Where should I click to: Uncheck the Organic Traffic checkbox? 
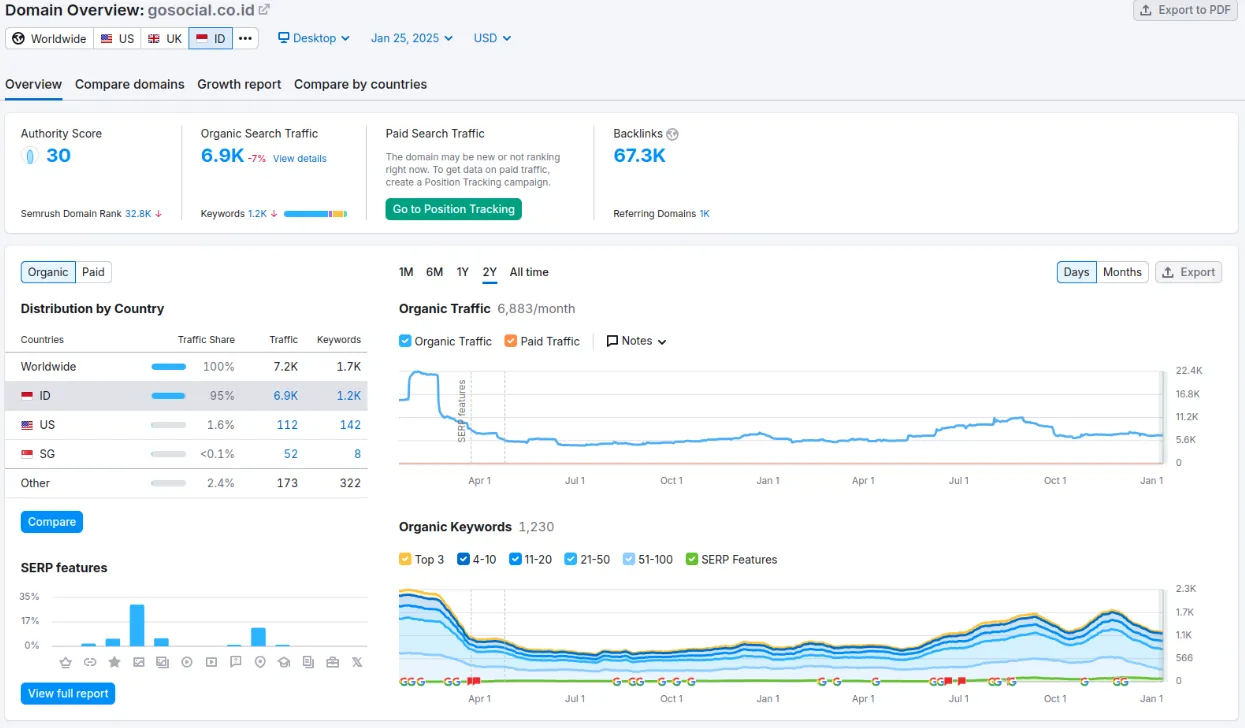point(405,341)
